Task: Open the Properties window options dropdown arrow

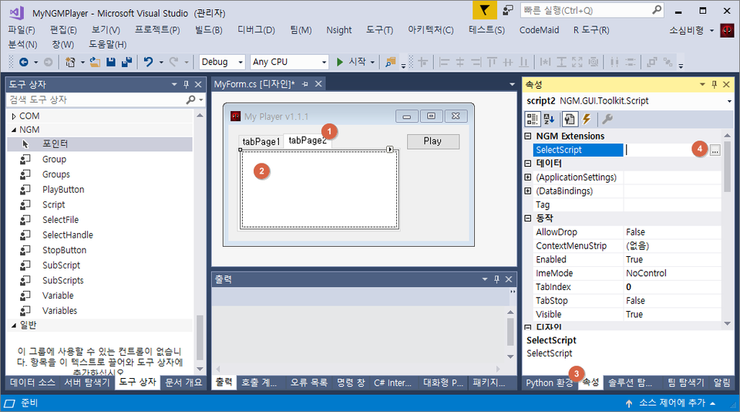Action: pyautogui.click(x=702, y=84)
